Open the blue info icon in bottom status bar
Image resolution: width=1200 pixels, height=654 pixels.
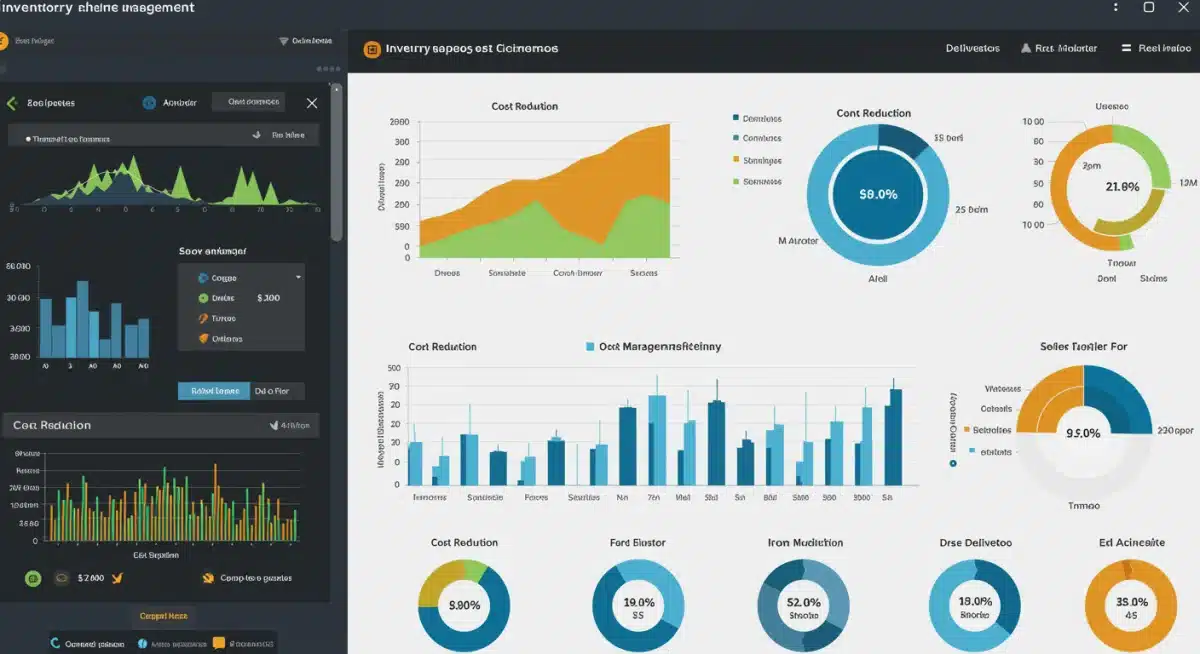point(143,643)
